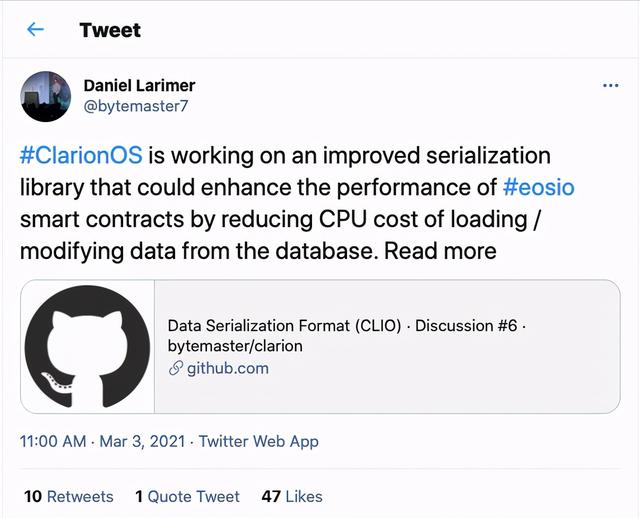This screenshot has height=518, width=640.
Task: Click the github.com link icon
Action: (176, 368)
